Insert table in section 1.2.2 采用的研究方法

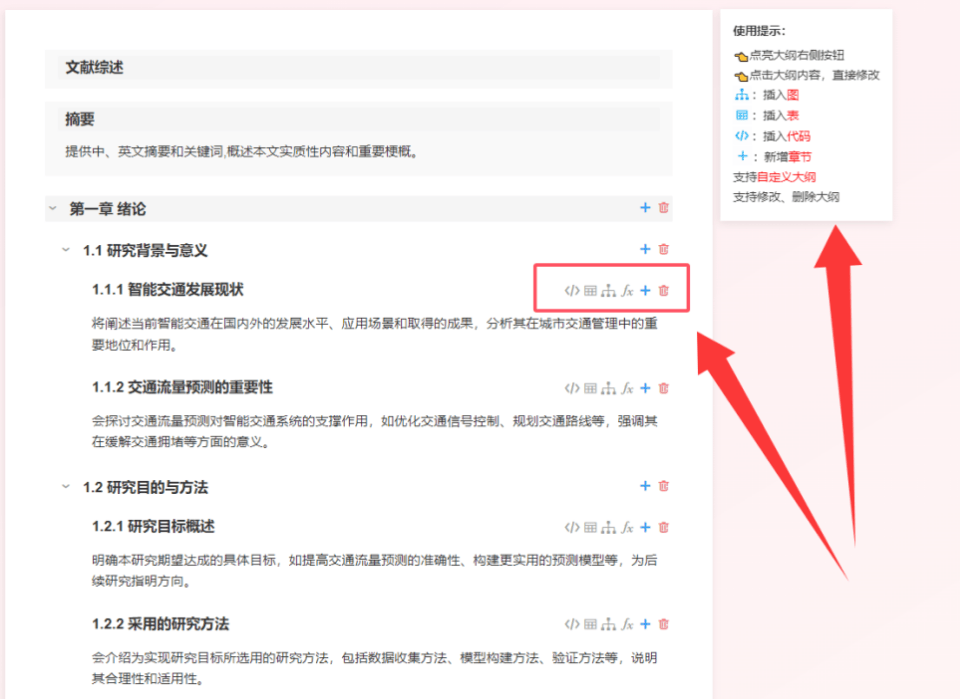590,624
